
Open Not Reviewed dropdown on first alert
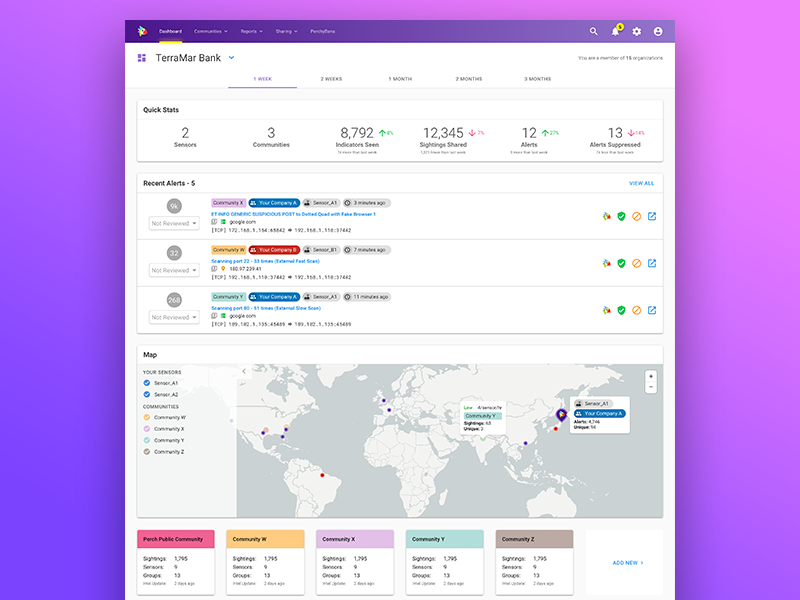point(174,223)
